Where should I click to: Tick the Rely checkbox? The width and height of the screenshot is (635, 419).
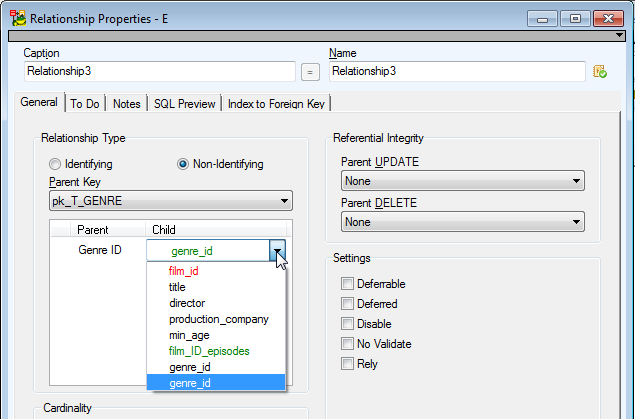[348, 364]
